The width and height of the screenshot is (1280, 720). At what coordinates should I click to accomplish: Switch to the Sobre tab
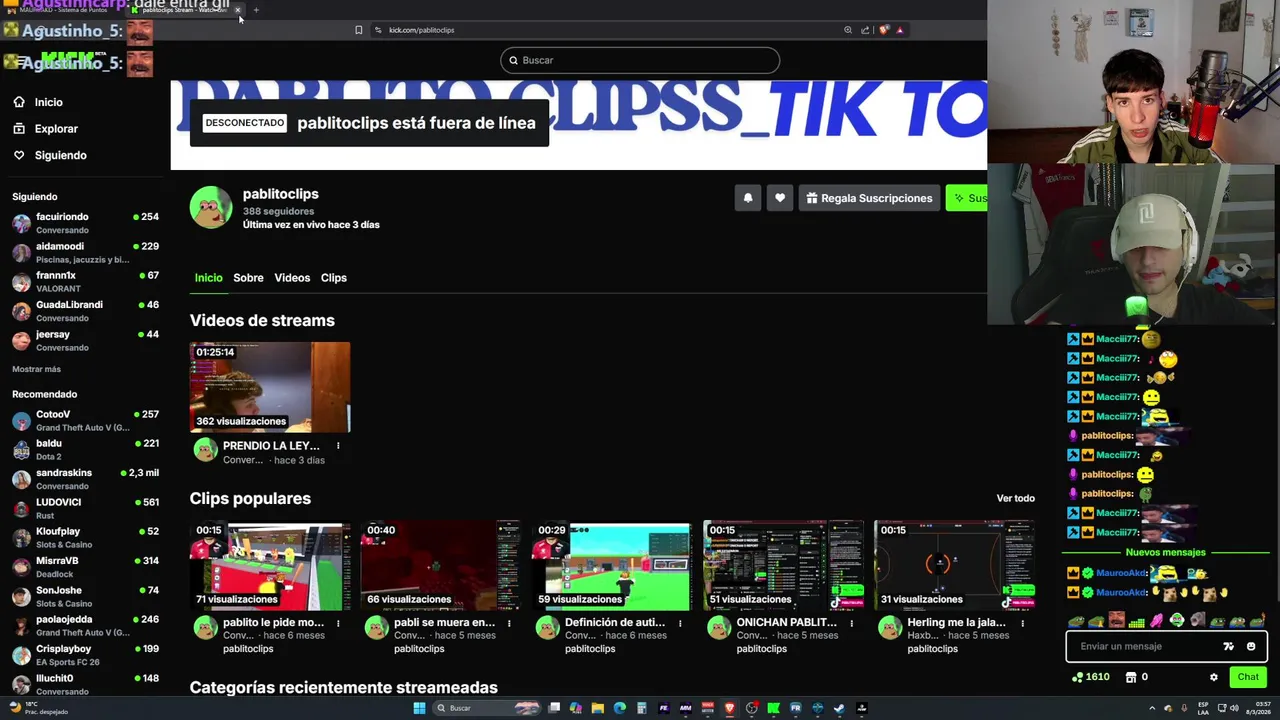coord(248,278)
